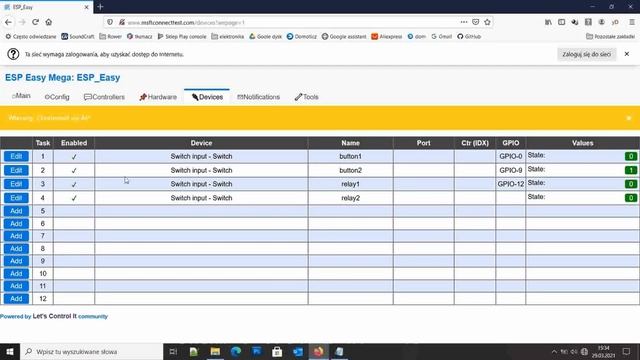Add a device to task 11
The image size is (640, 360).
point(16,286)
